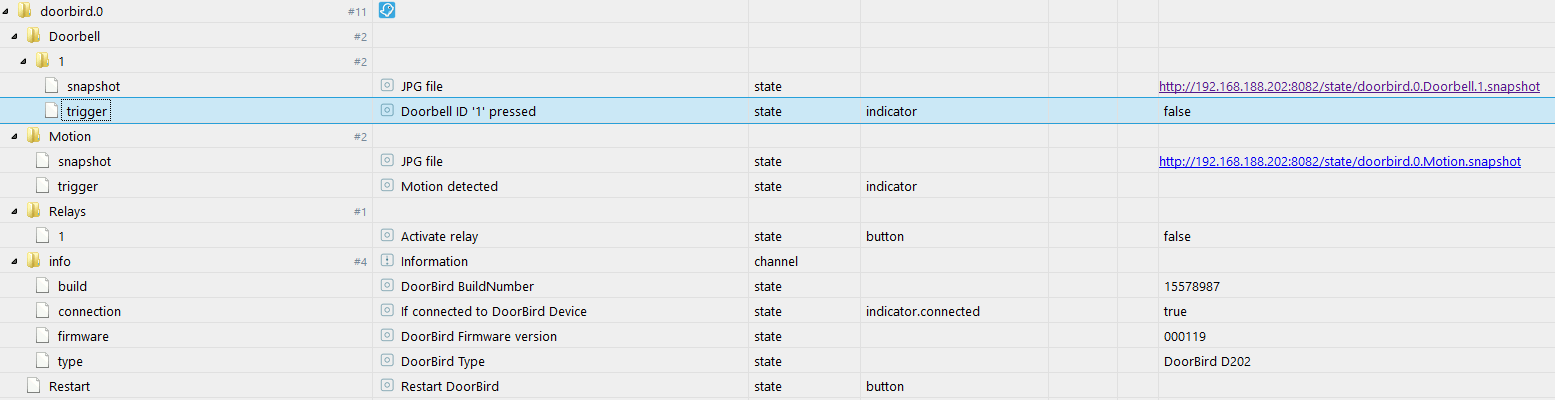1555x400 pixels.
Task: Click state icon beside 'Restart DoorBird'
Action: [x=387, y=386]
